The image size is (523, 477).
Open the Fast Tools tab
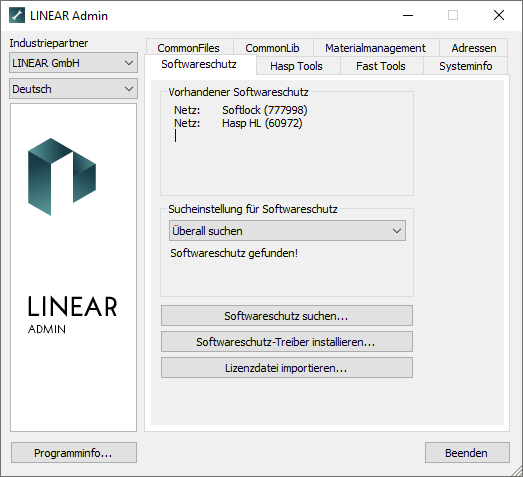[x=381, y=66]
